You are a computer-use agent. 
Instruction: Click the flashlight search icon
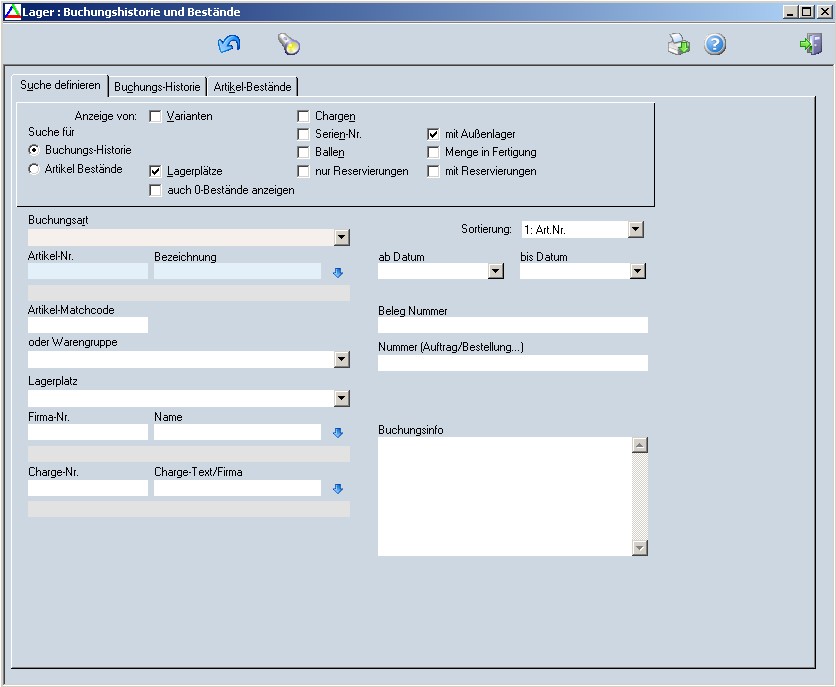[x=288, y=45]
